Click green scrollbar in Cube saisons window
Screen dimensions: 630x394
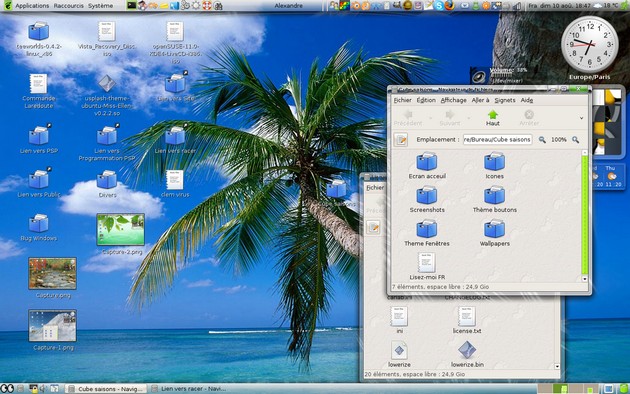tap(585, 214)
